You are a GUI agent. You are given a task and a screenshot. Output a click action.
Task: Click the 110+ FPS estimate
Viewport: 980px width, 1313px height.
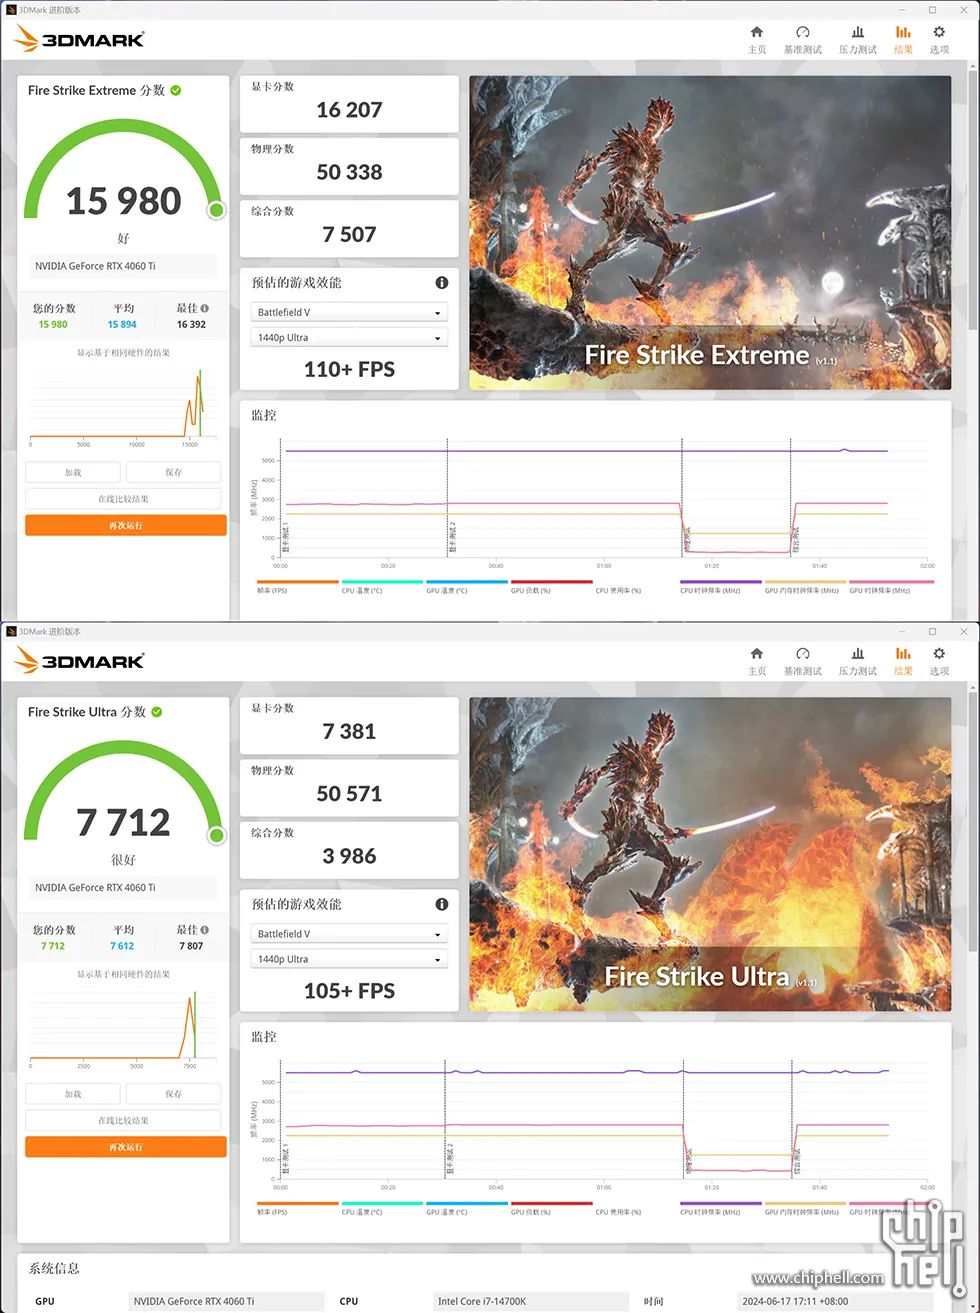click(x=349, y=369)
